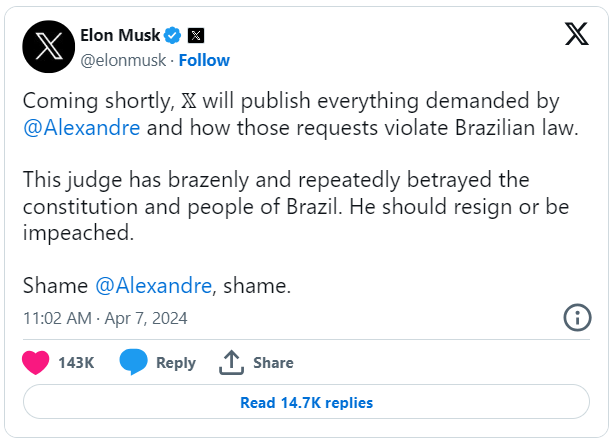Open the Read 14.7K replies button
Viewport: 615px width, 442px height.
306,402
